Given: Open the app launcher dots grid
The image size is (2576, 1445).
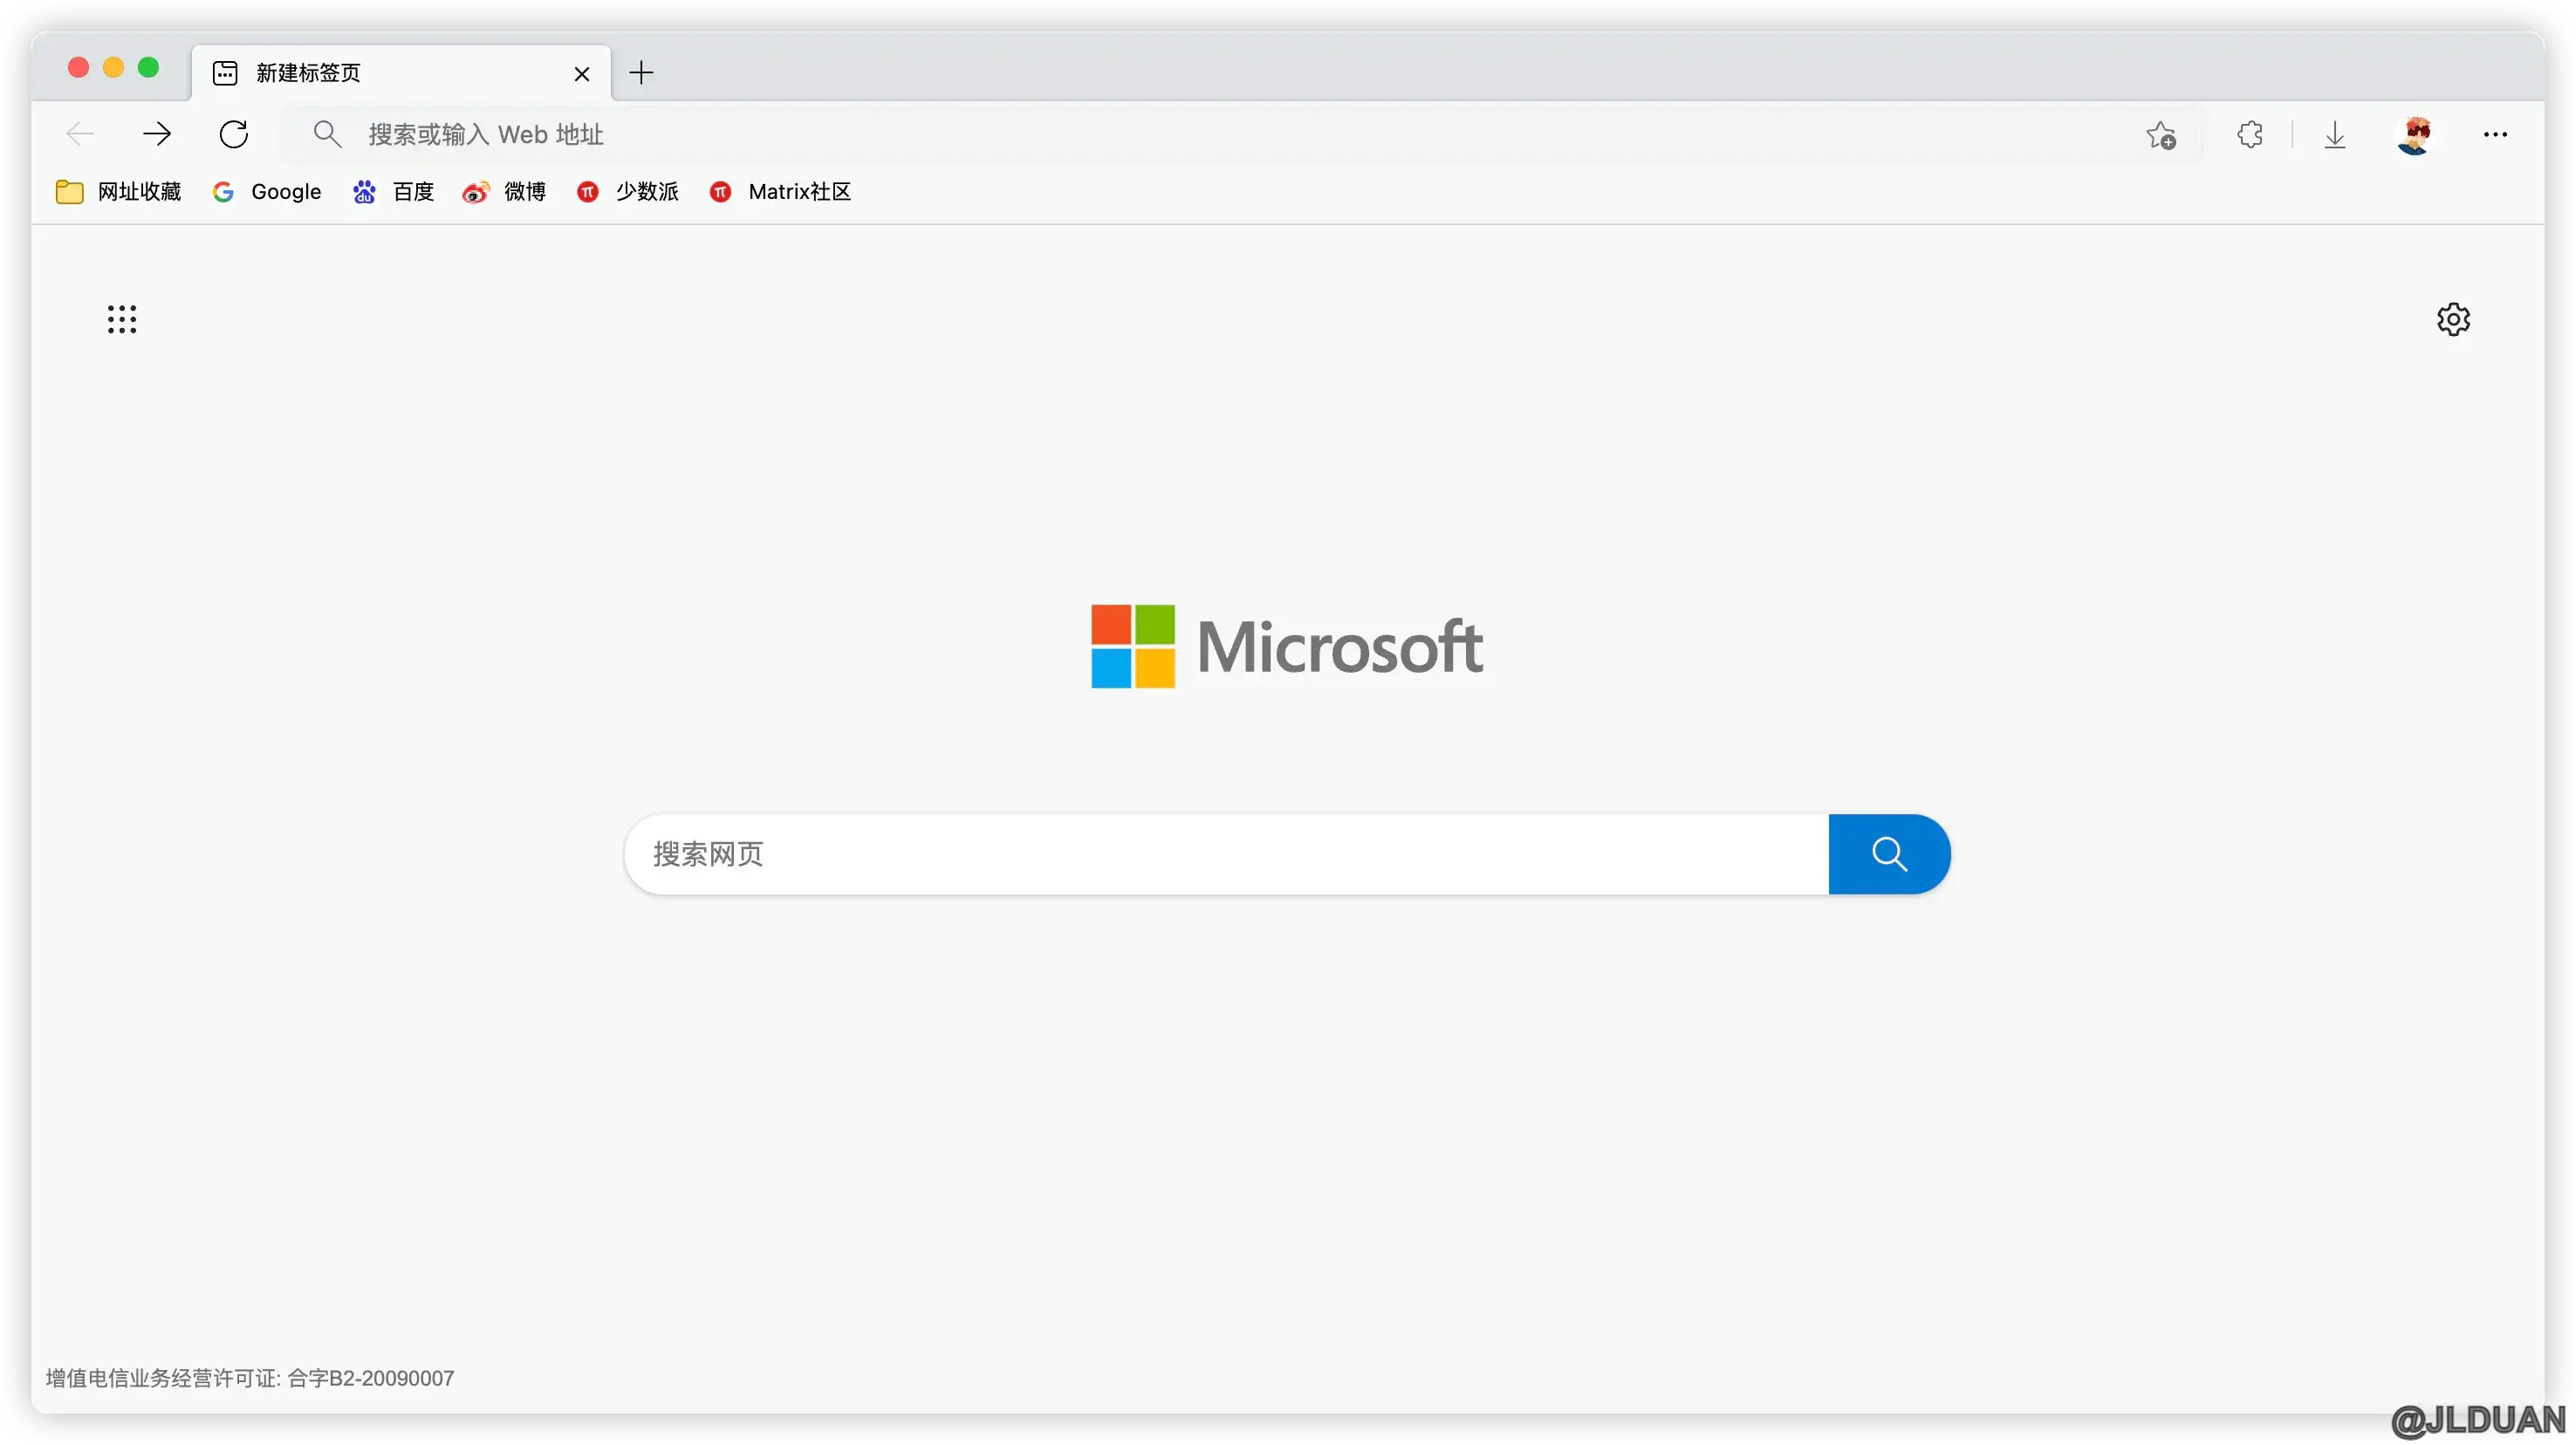Looking at the screenshot, I should (x=122, y=319).
